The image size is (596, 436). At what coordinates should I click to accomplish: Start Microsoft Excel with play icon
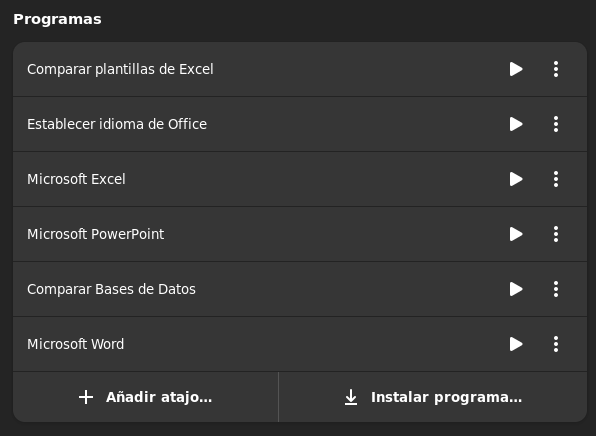tap(516, 179)
